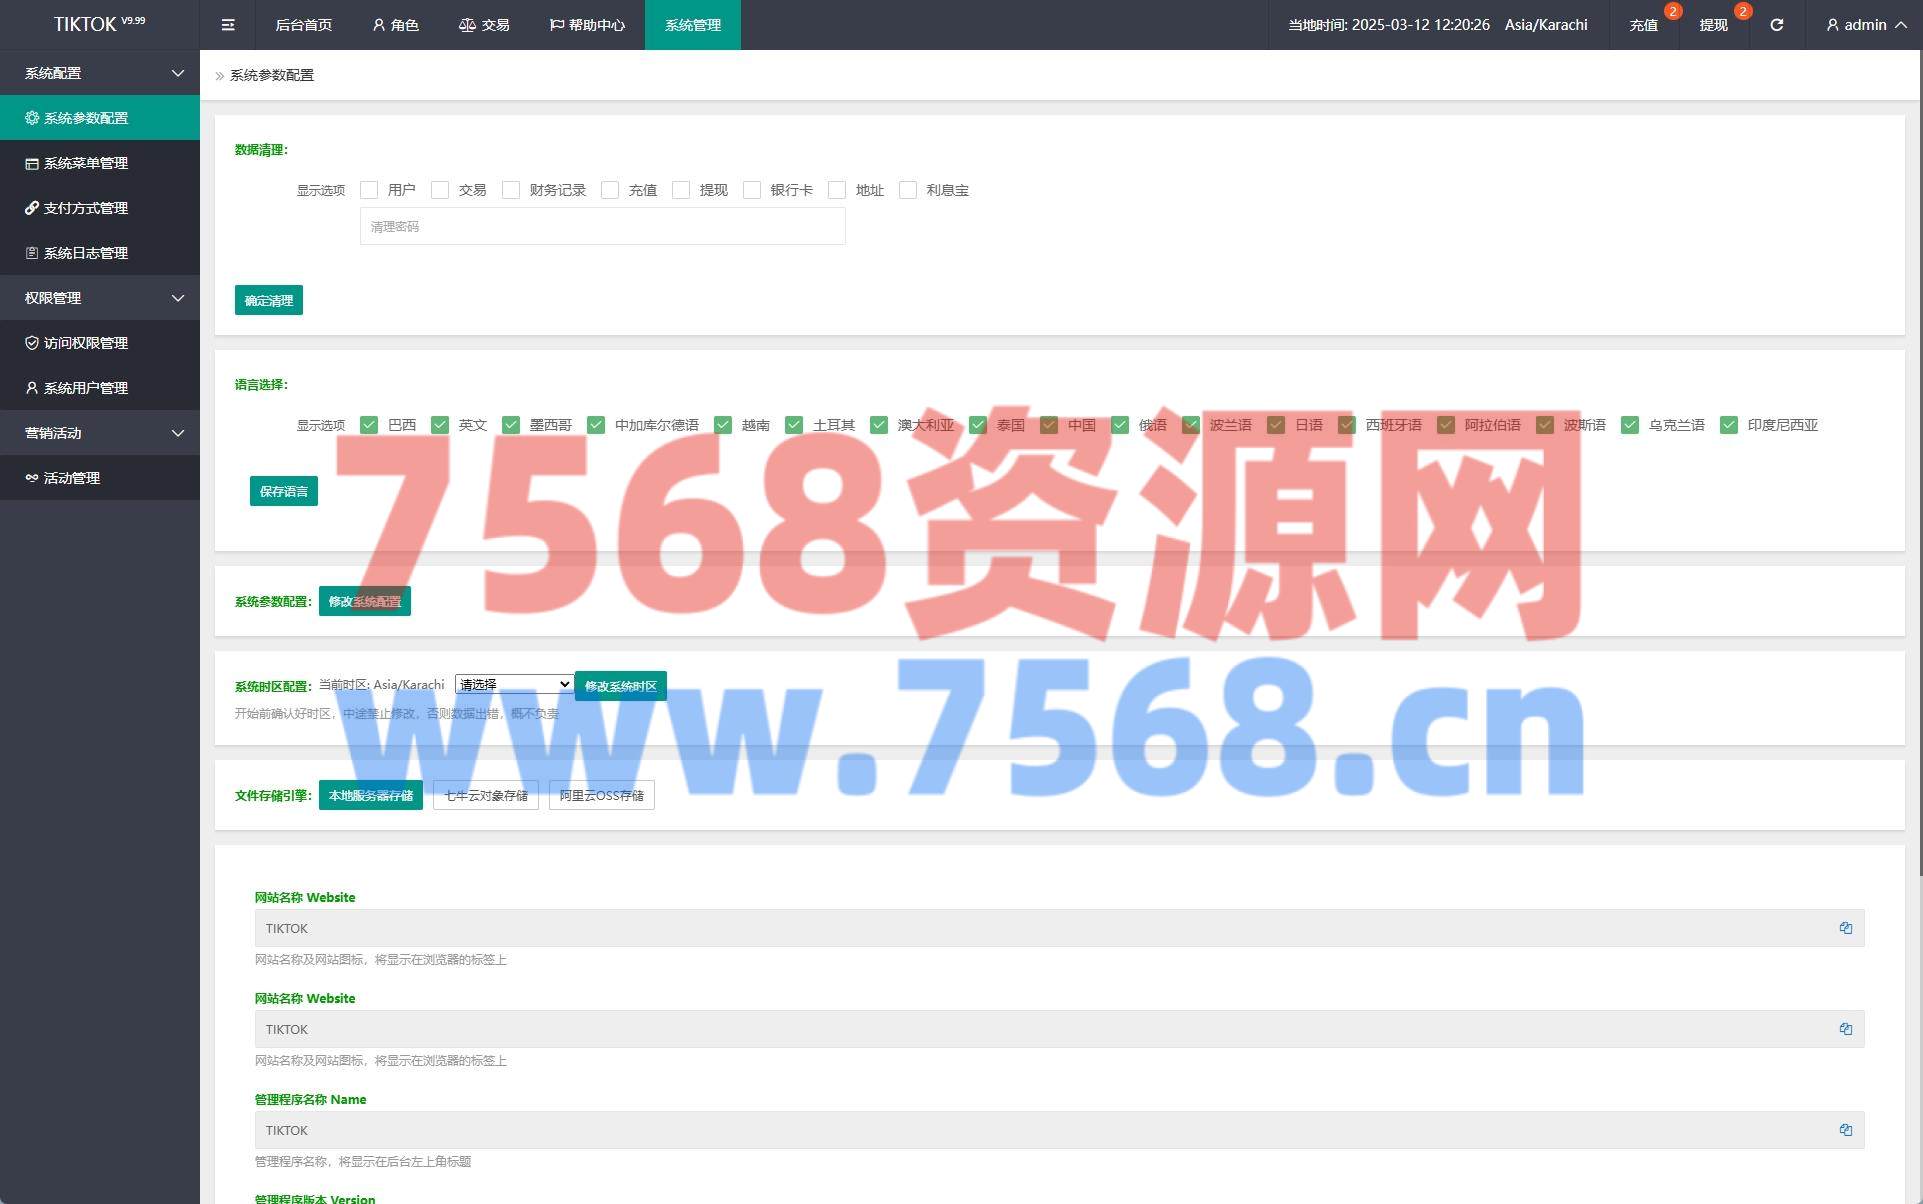Open 系统日志管理 in sidebar
Image resolution: width=1923 pixels, height=1204 pixels.
pyautogui.click(x=86, y=253)
